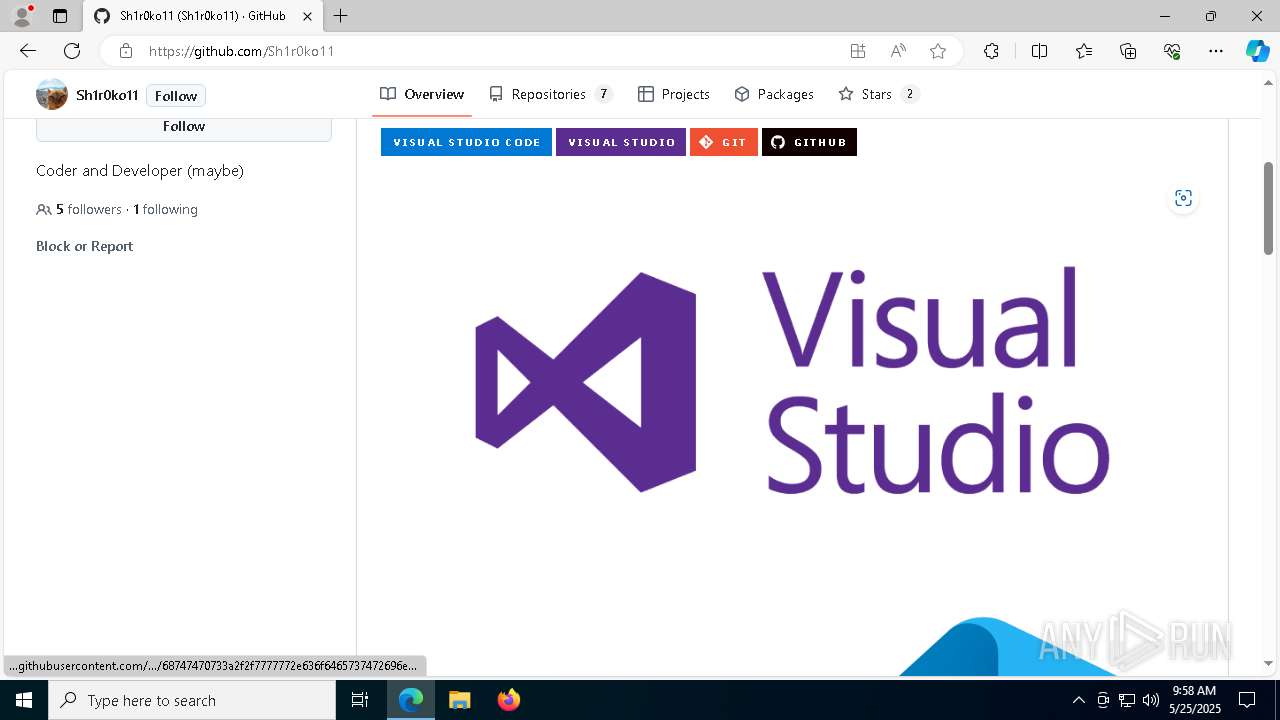This screenshot has height=720, width=1280.
Task: Open the network tray icon
Action: (x=1127, y=700)
